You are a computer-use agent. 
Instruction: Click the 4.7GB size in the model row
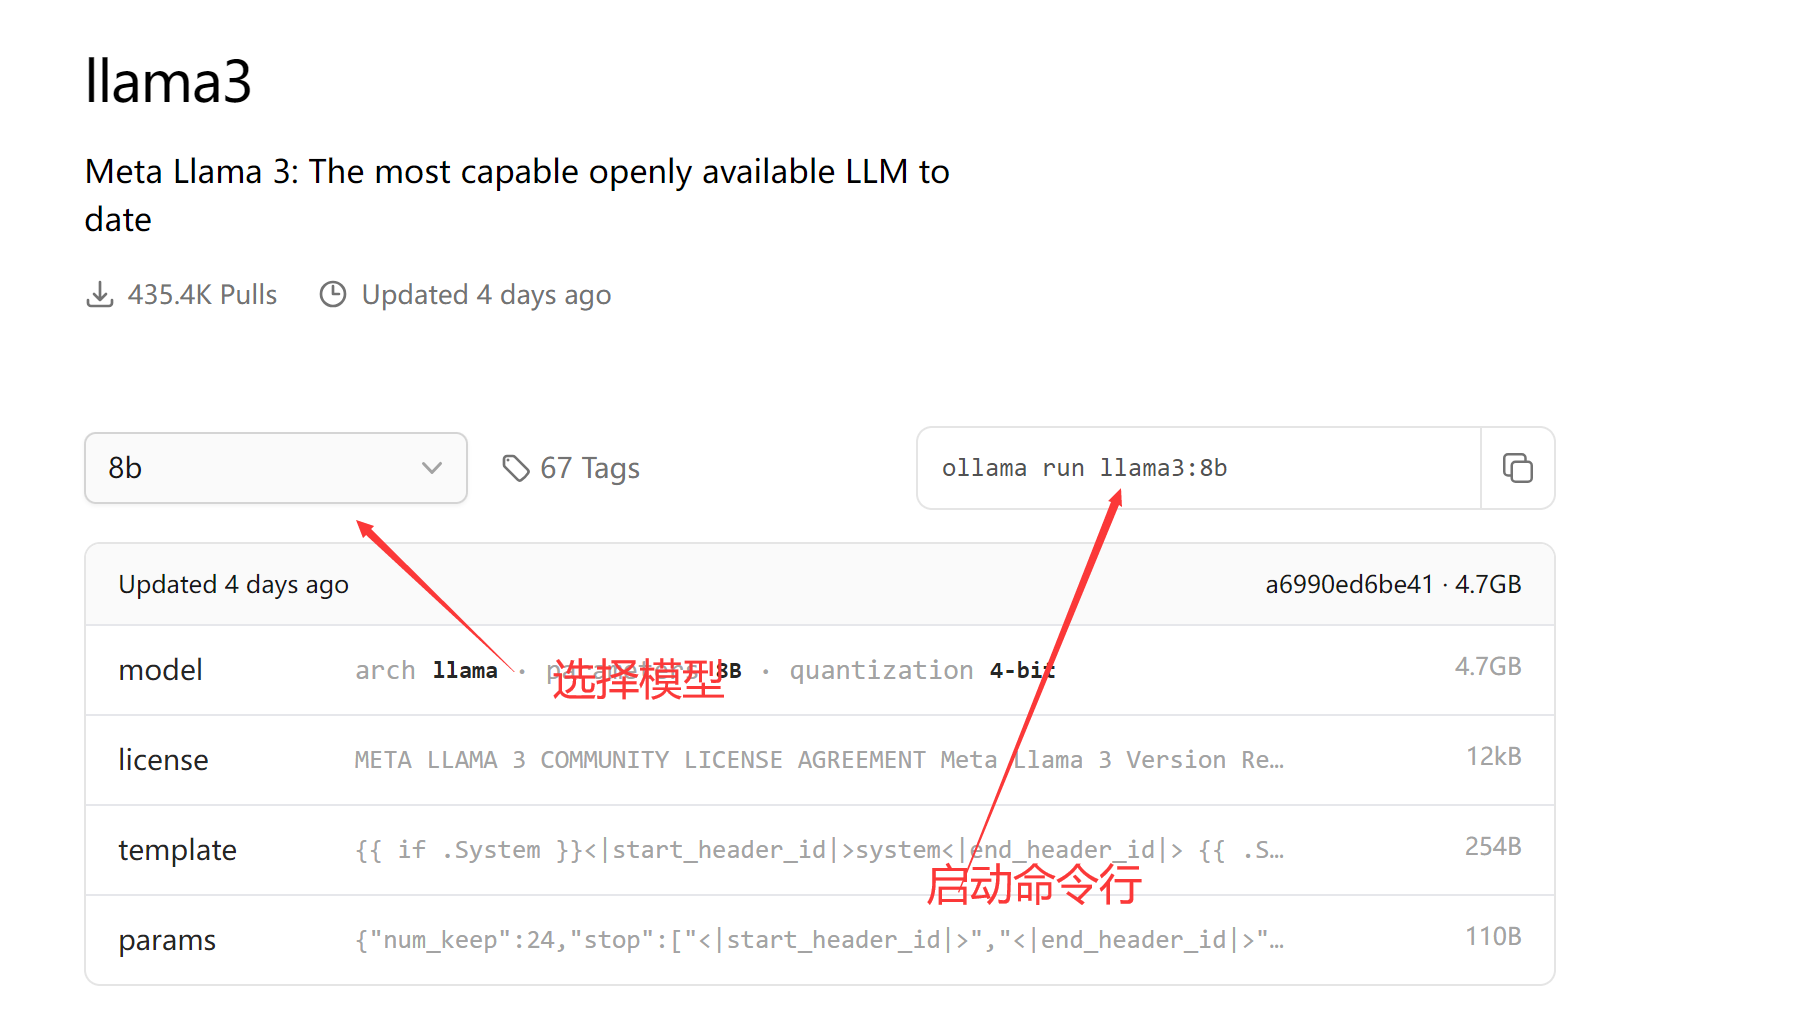tap(1488, 667)
